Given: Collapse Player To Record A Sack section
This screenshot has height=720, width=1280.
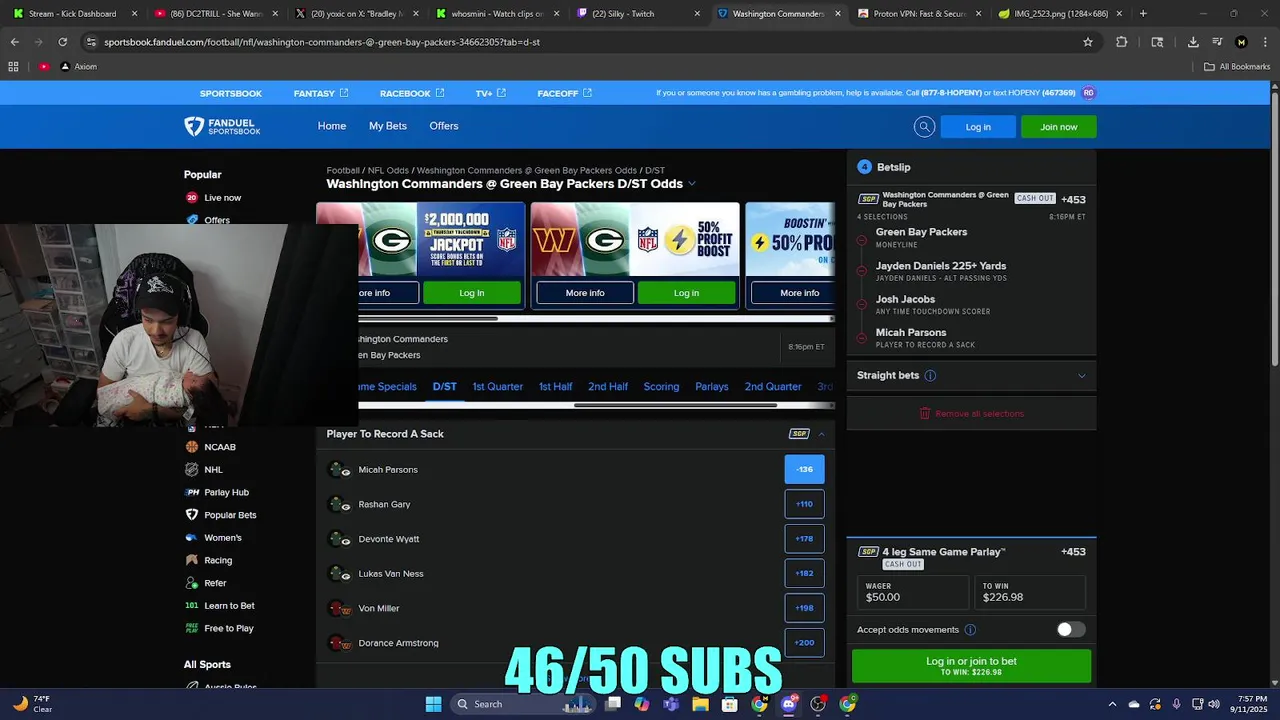Looking at the screenshot, I should point(822,434).
